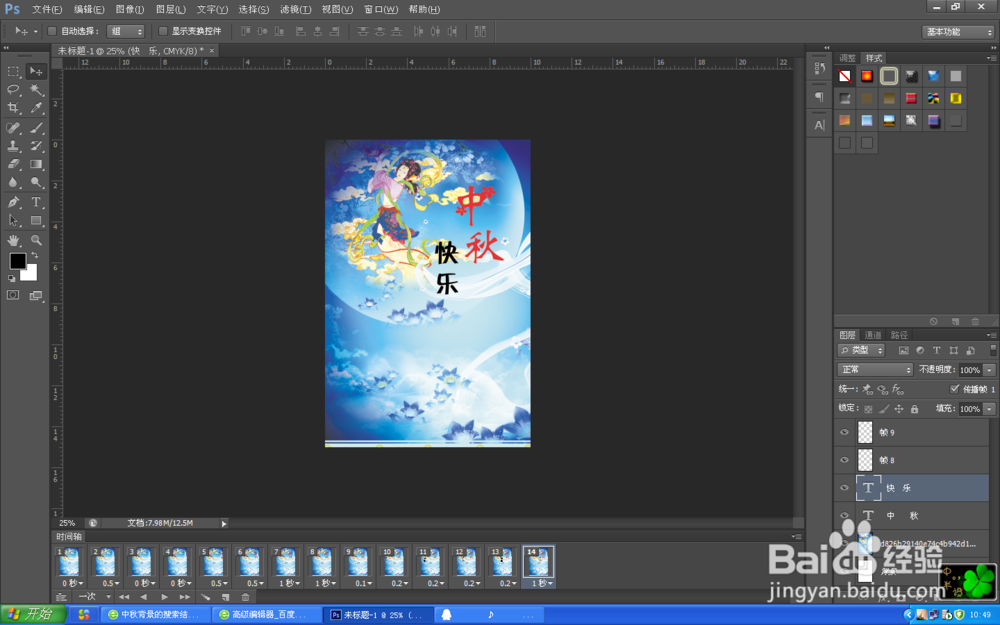Select the Healing Brush tool
Screen dimensions: 1000x625
[x=13, y=128]
